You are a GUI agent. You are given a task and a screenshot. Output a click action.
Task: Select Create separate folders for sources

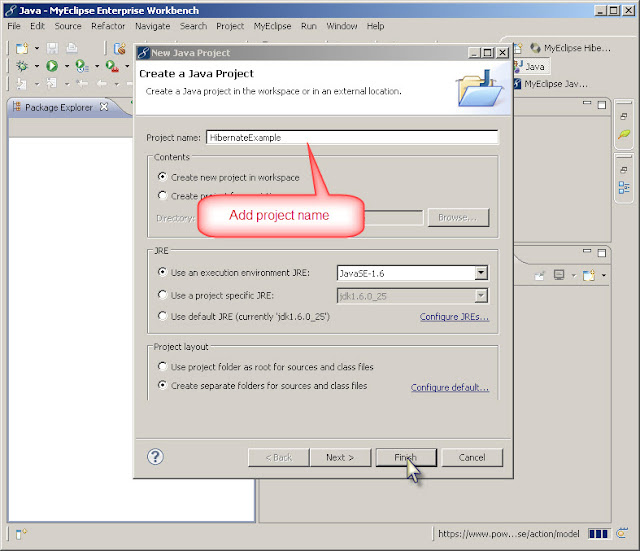162,385
